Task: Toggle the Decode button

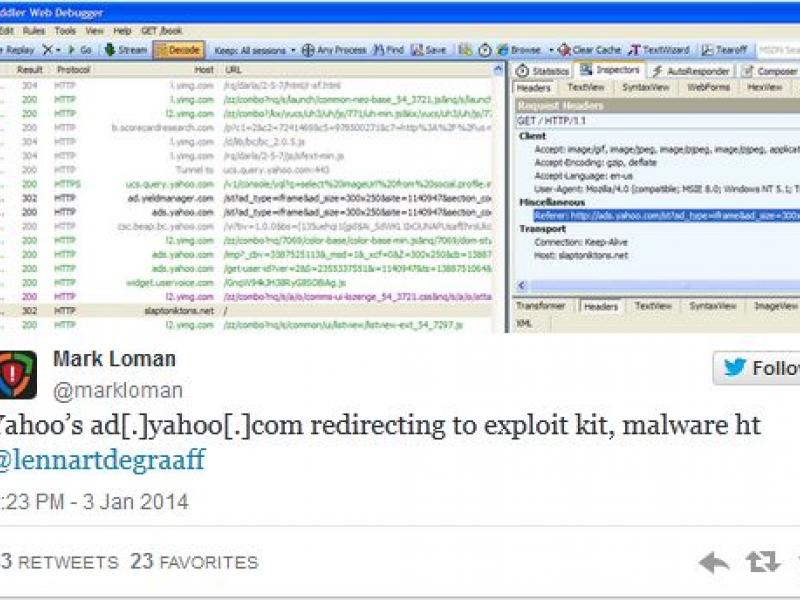Action: 179,49
